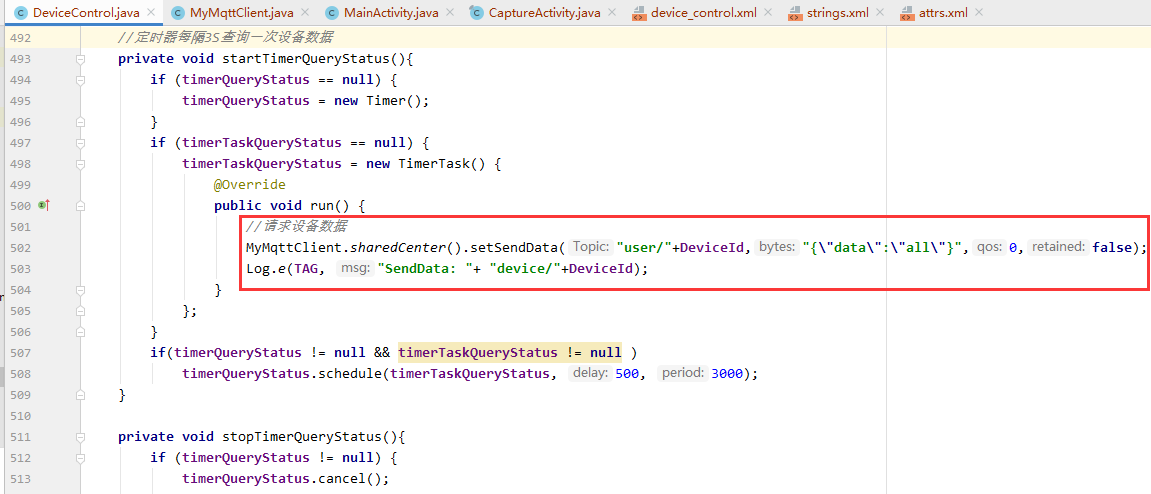Click line number 495 in the gutter
The width and height of the screenshot is (1151, 494).
pyautogui.click(x=22, y=101)
